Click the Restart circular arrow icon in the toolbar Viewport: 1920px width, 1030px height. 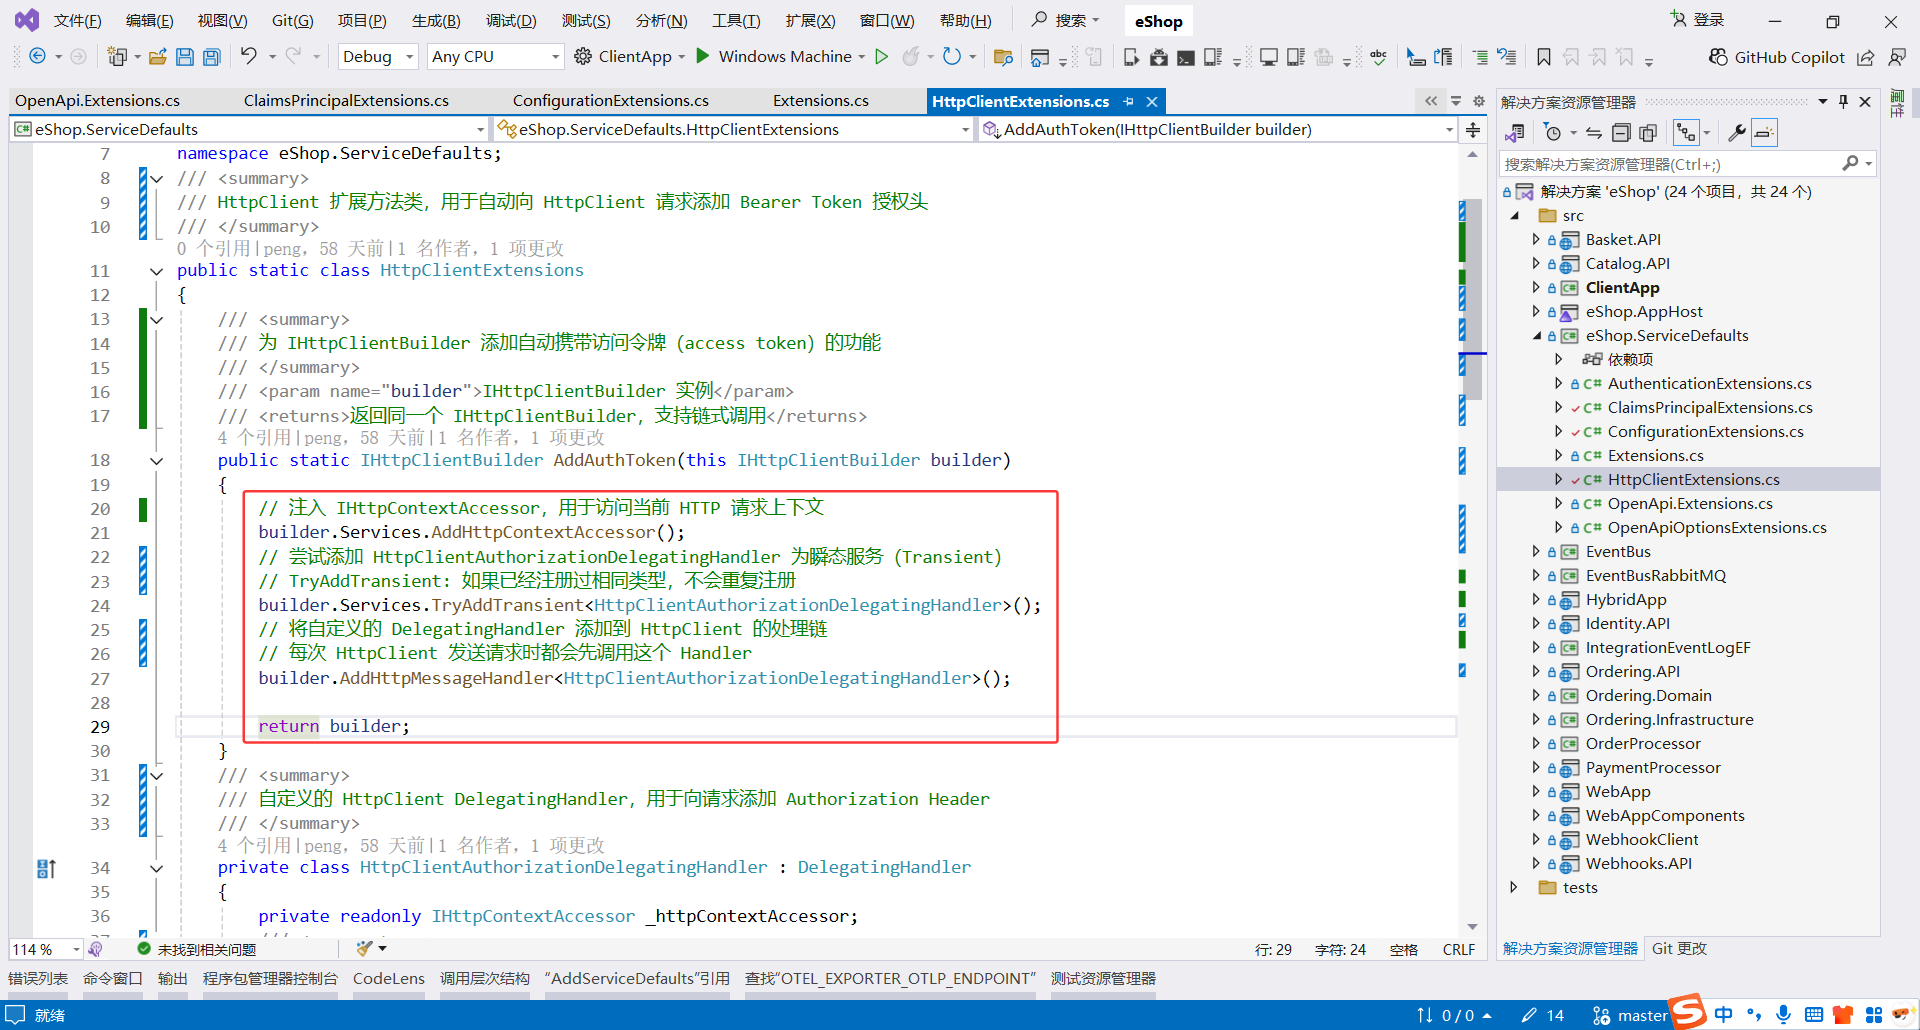952,56
